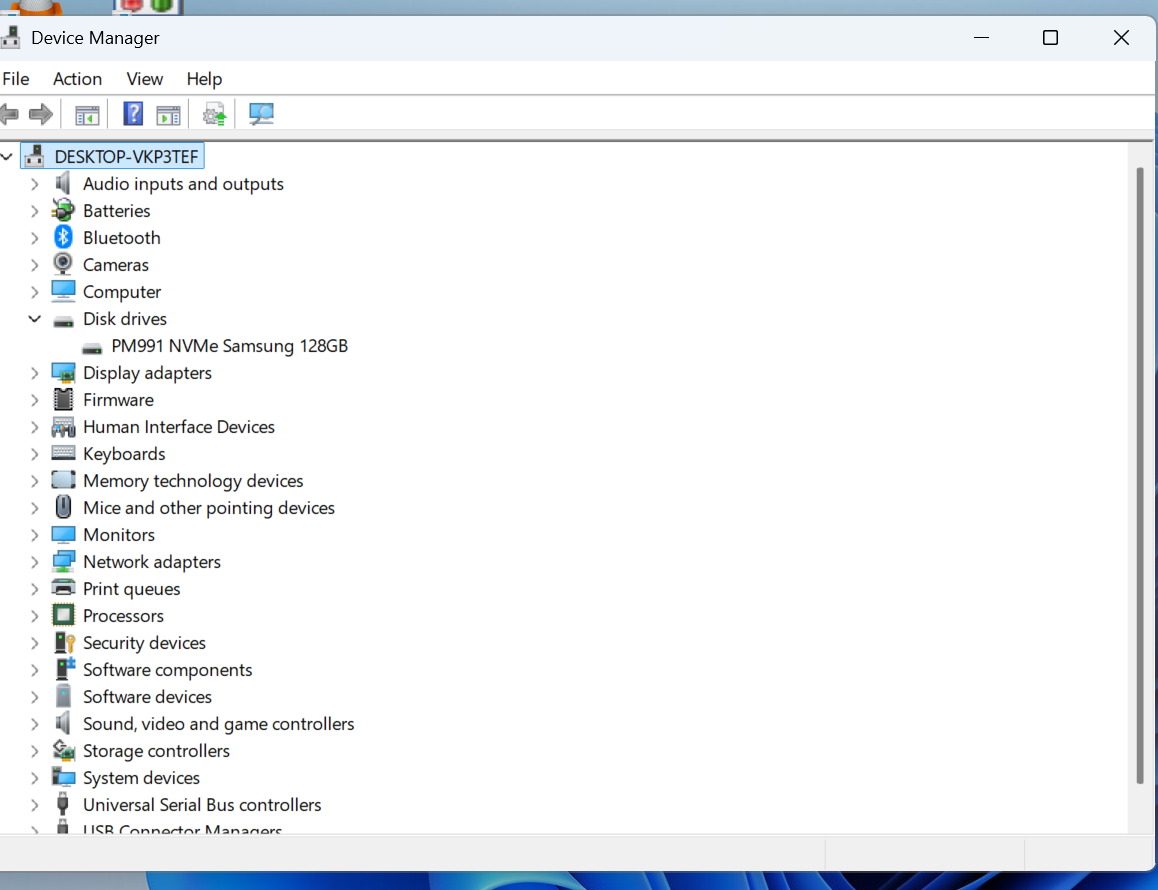Viewport: 1158px width, 890px height.
Task: Click the Cameras webcam icon
Action: (63, 265)
